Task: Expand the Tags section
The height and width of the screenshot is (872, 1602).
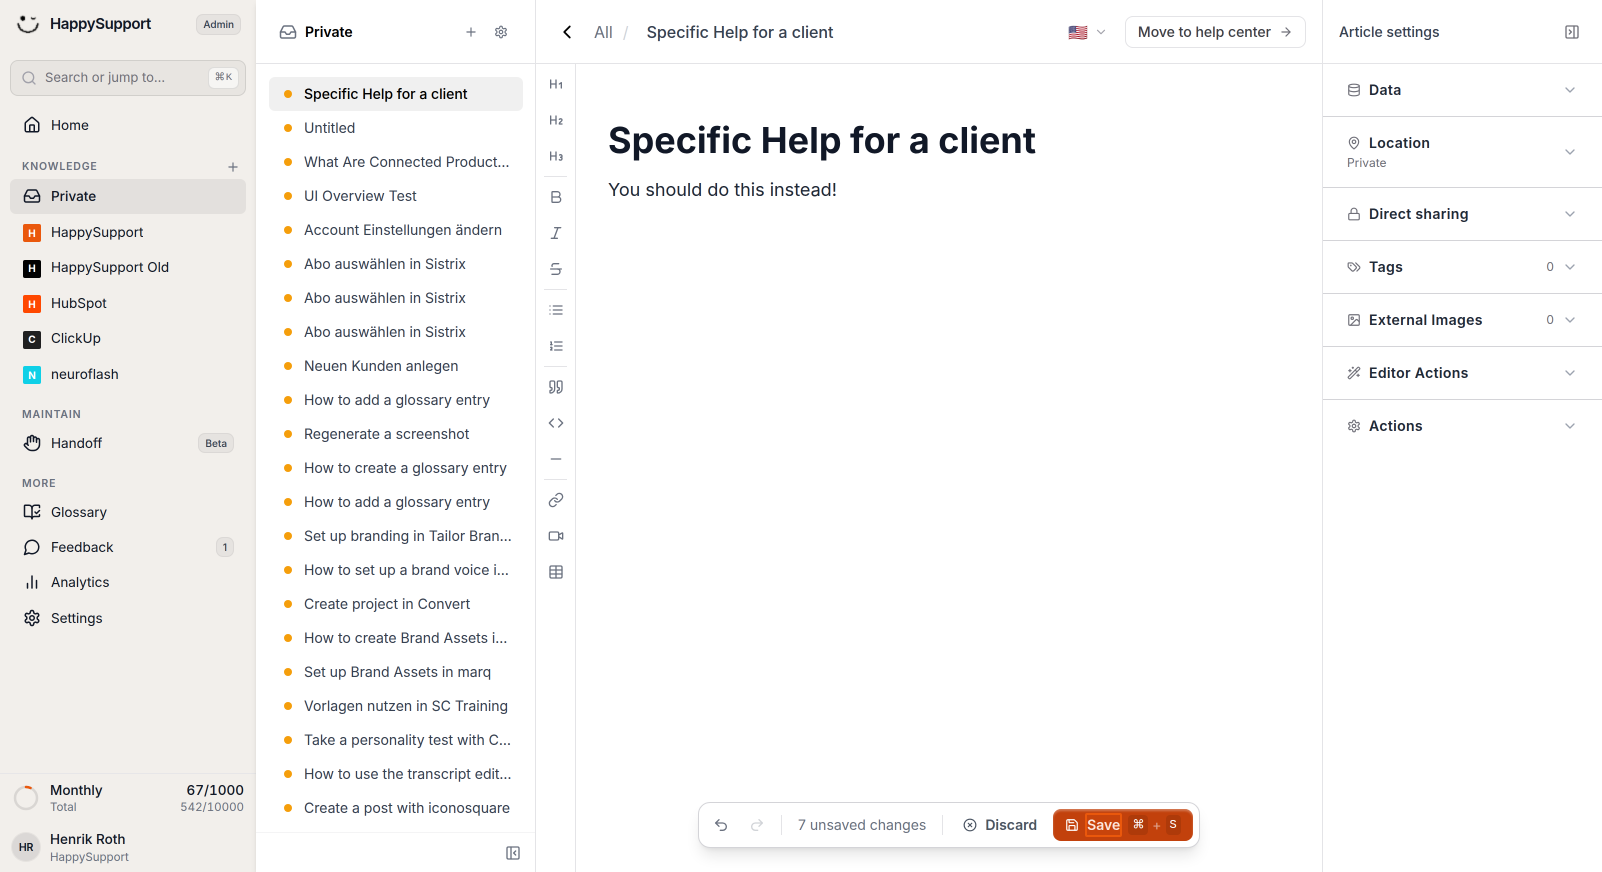Action: (1462, 267)
